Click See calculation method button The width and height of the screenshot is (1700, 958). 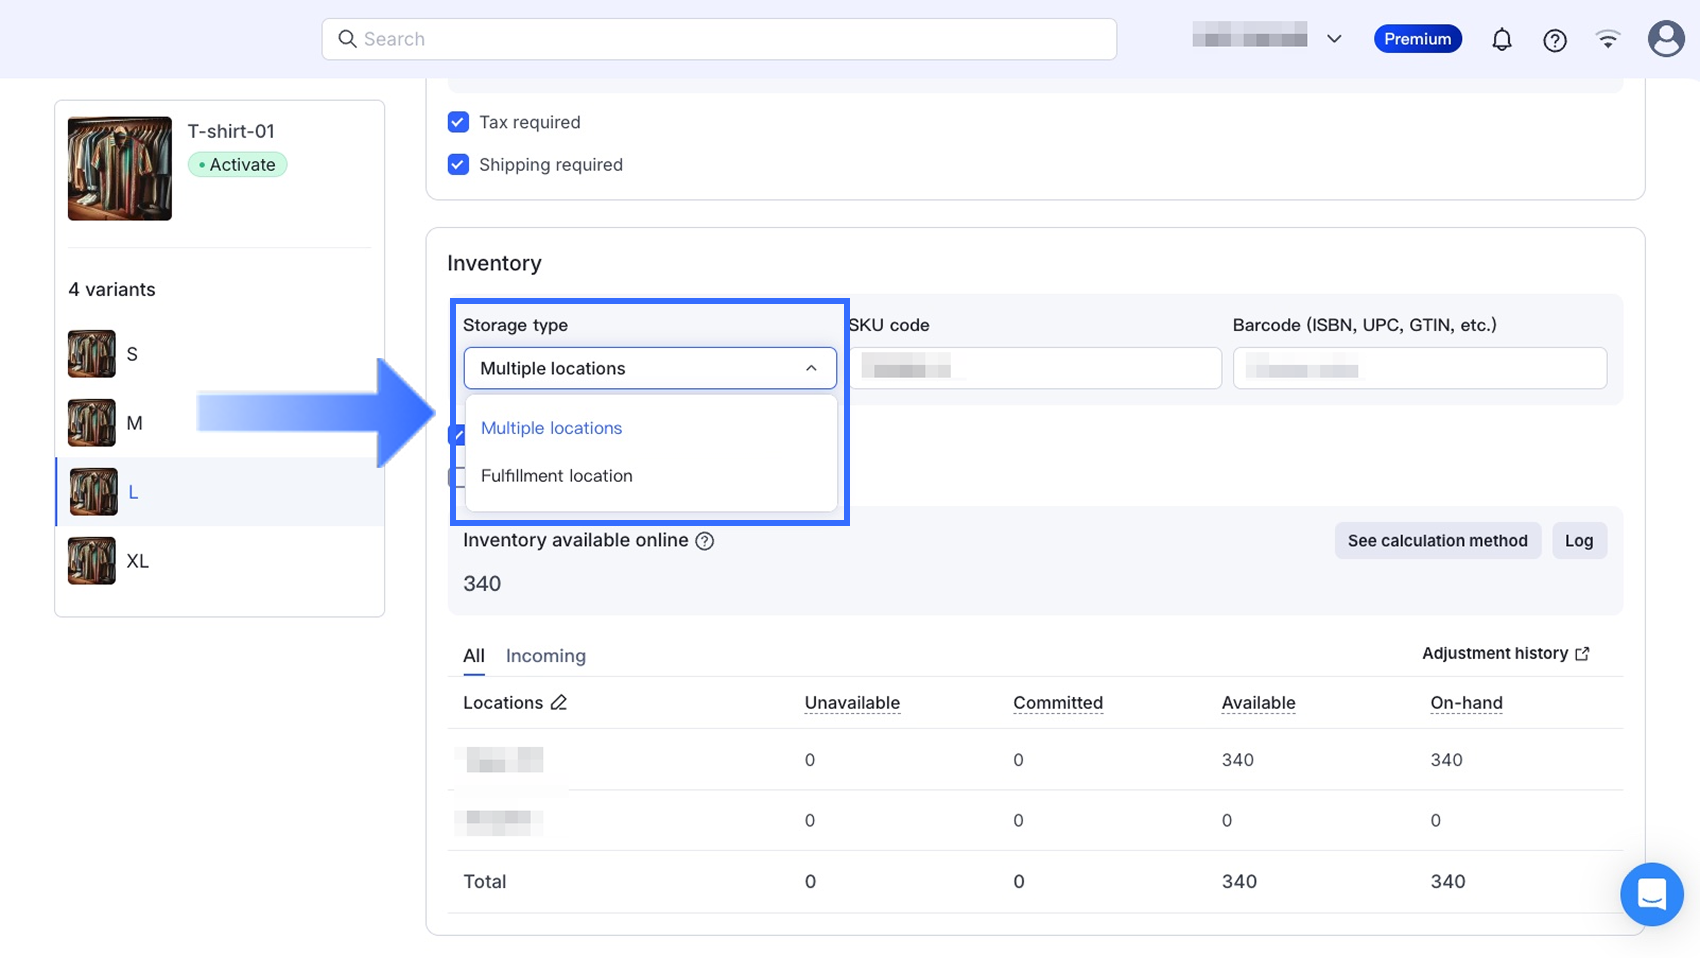coord(1437,541)
